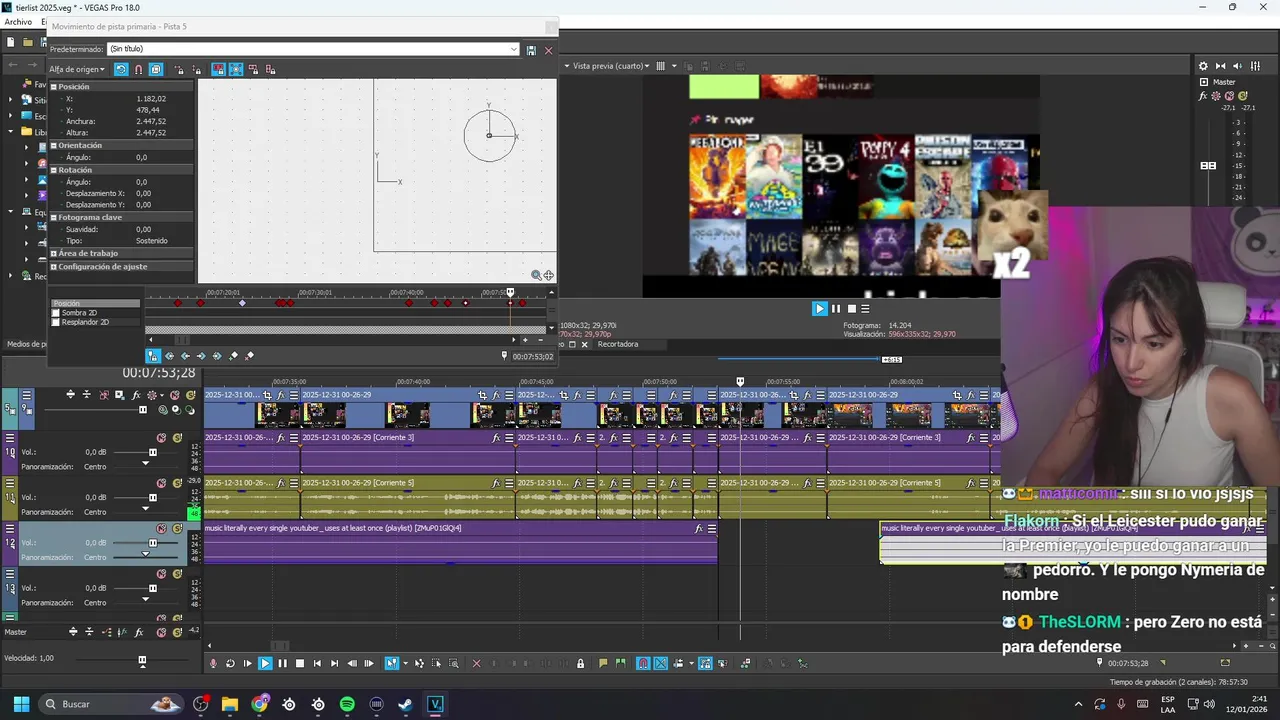Toggle the blue overlapping-squares icon before the padlocks
Screen dimensions: 1280x720
[155, 69]
